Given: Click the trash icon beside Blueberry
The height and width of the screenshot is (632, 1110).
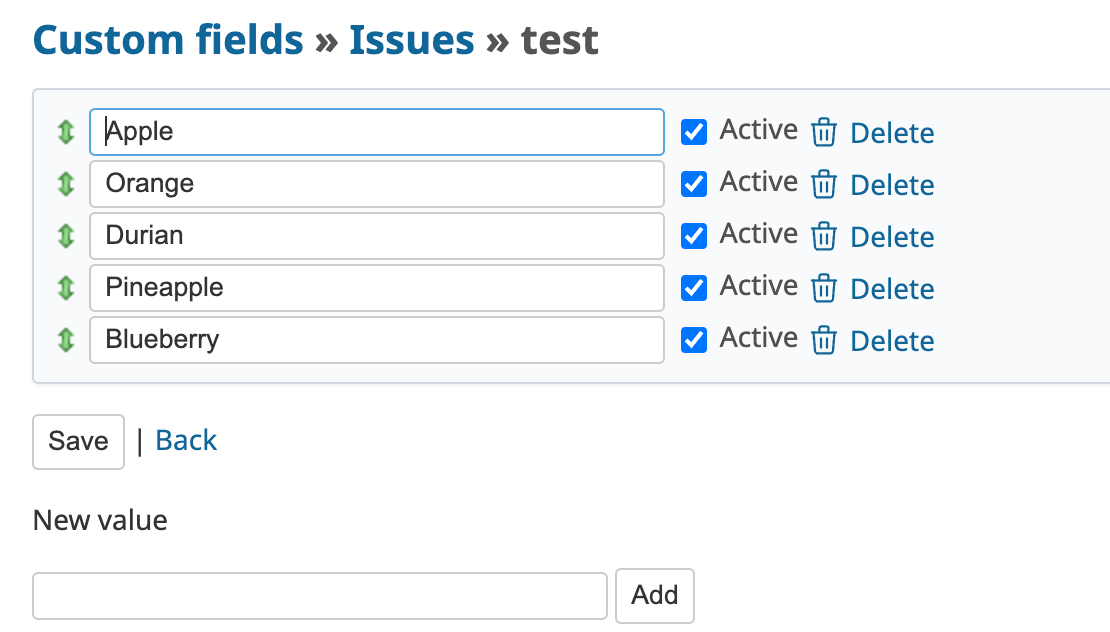Looking at the screenshot, I should pos(823,341).
